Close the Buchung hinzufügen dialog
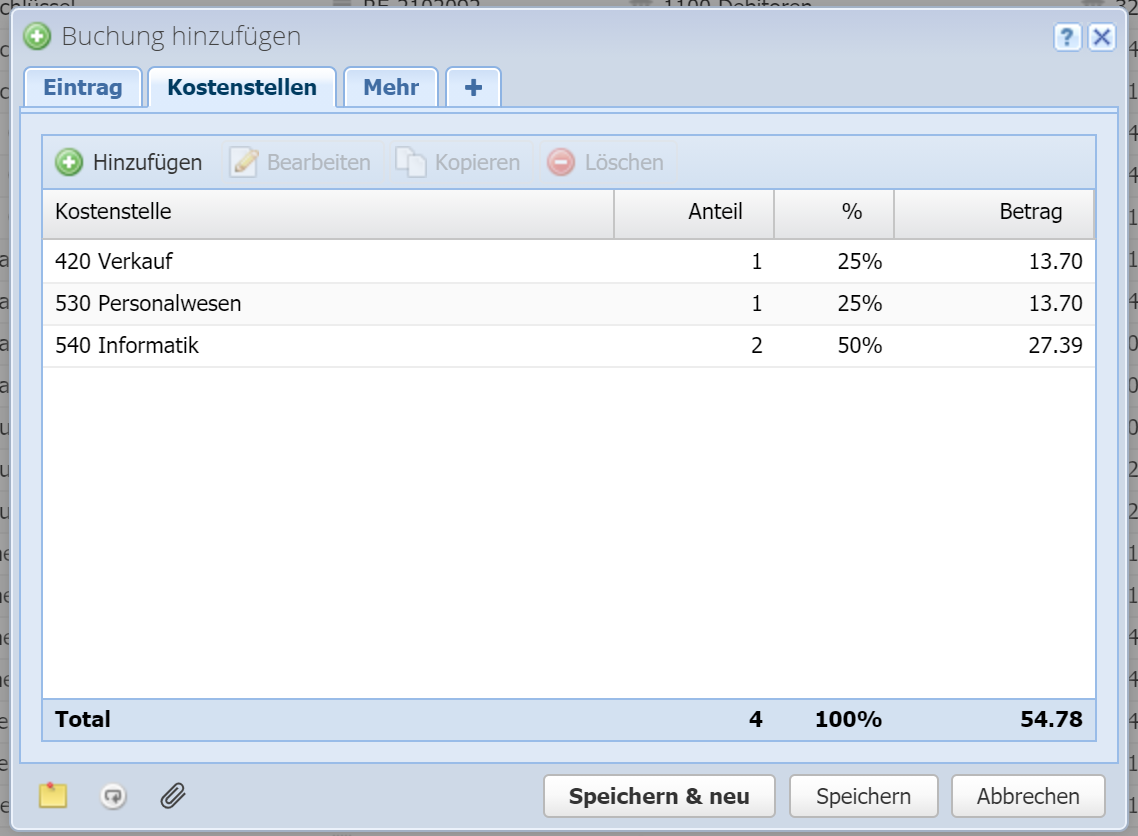This screenshot has height=836, width=1138. click(1101, 38)
